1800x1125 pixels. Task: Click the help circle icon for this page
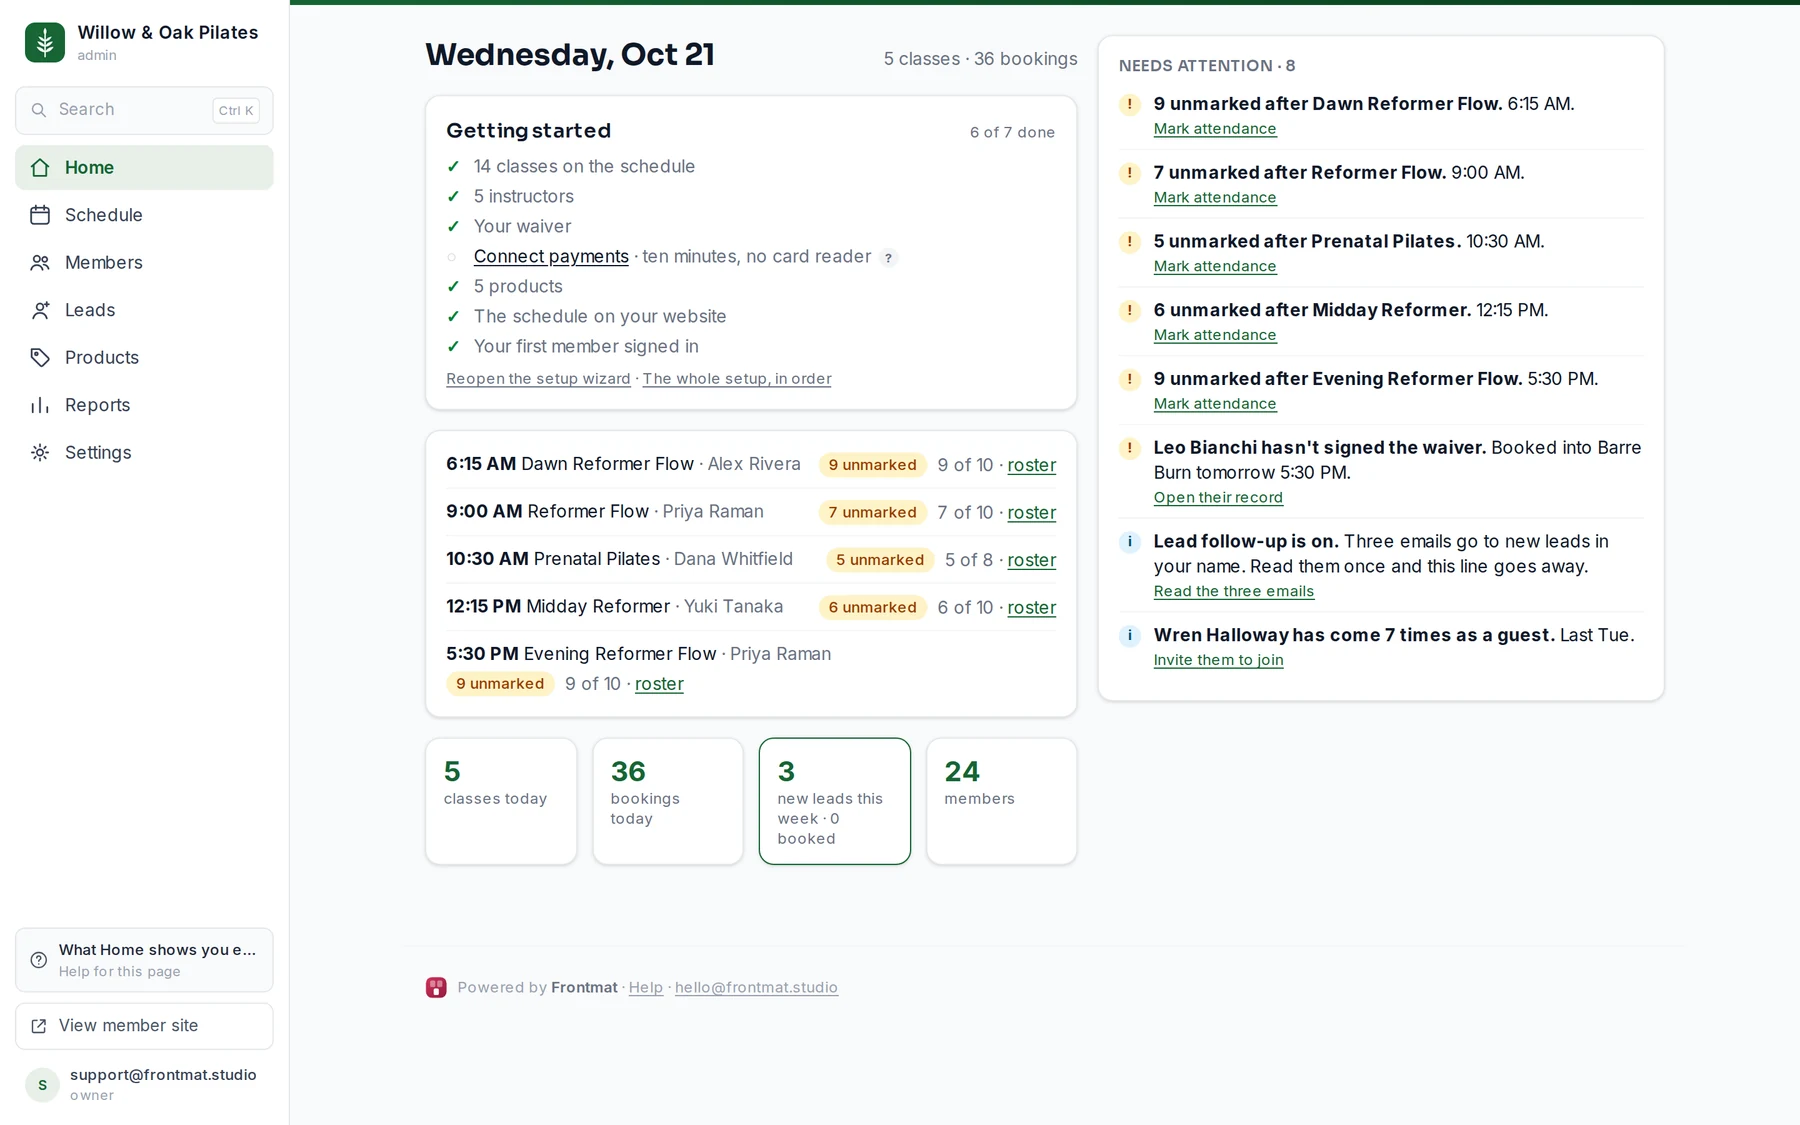point(39,960)
